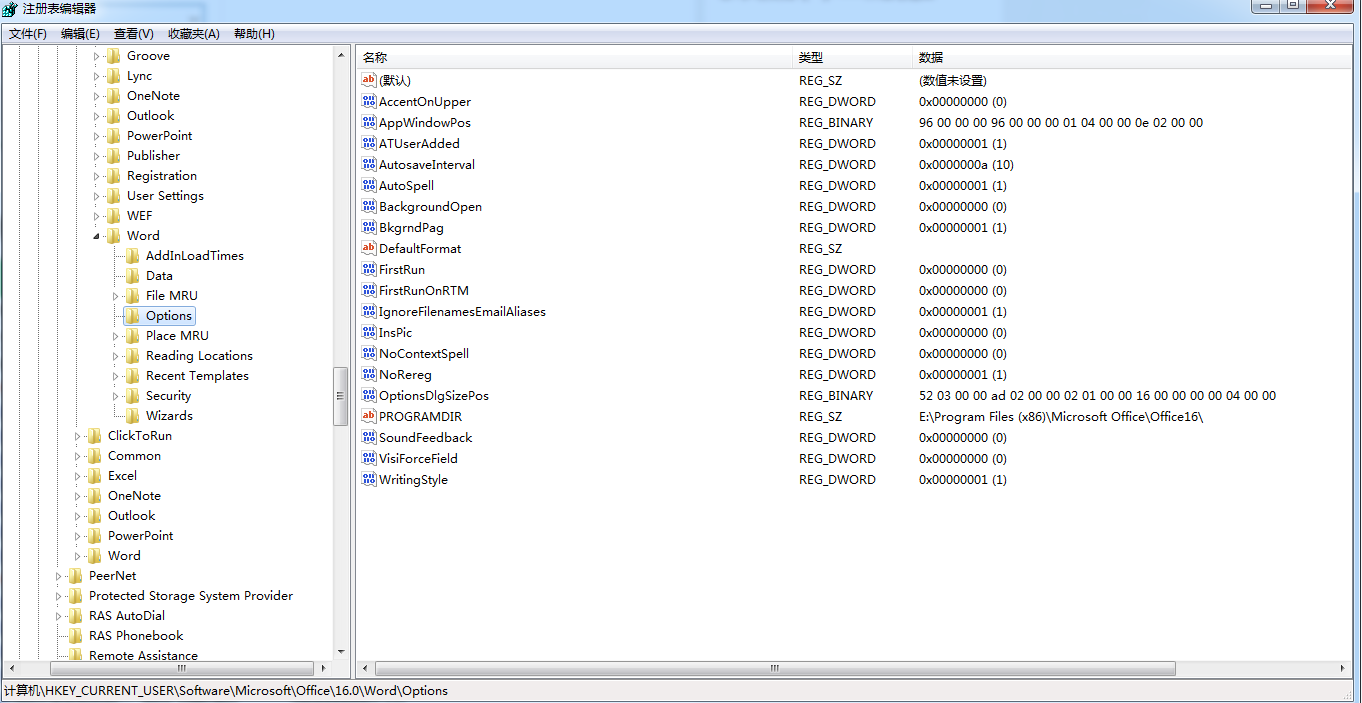Click the string icon beside PROGRAMDIR
The image size is (1362, 703).
coord(370,416)
